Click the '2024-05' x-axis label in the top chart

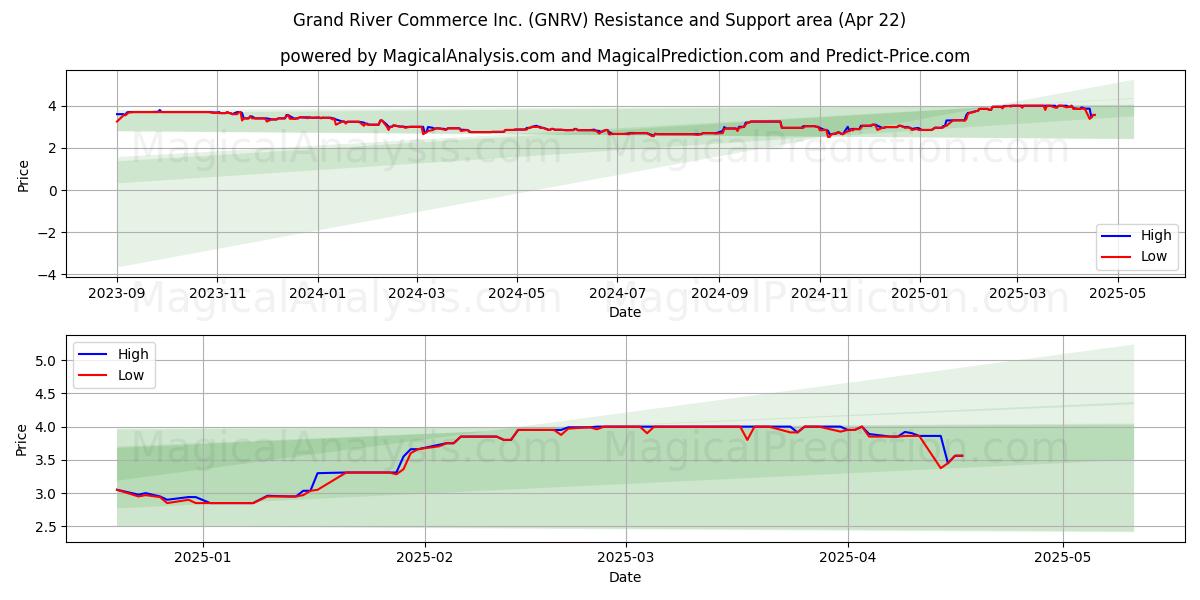coord(517,294)
